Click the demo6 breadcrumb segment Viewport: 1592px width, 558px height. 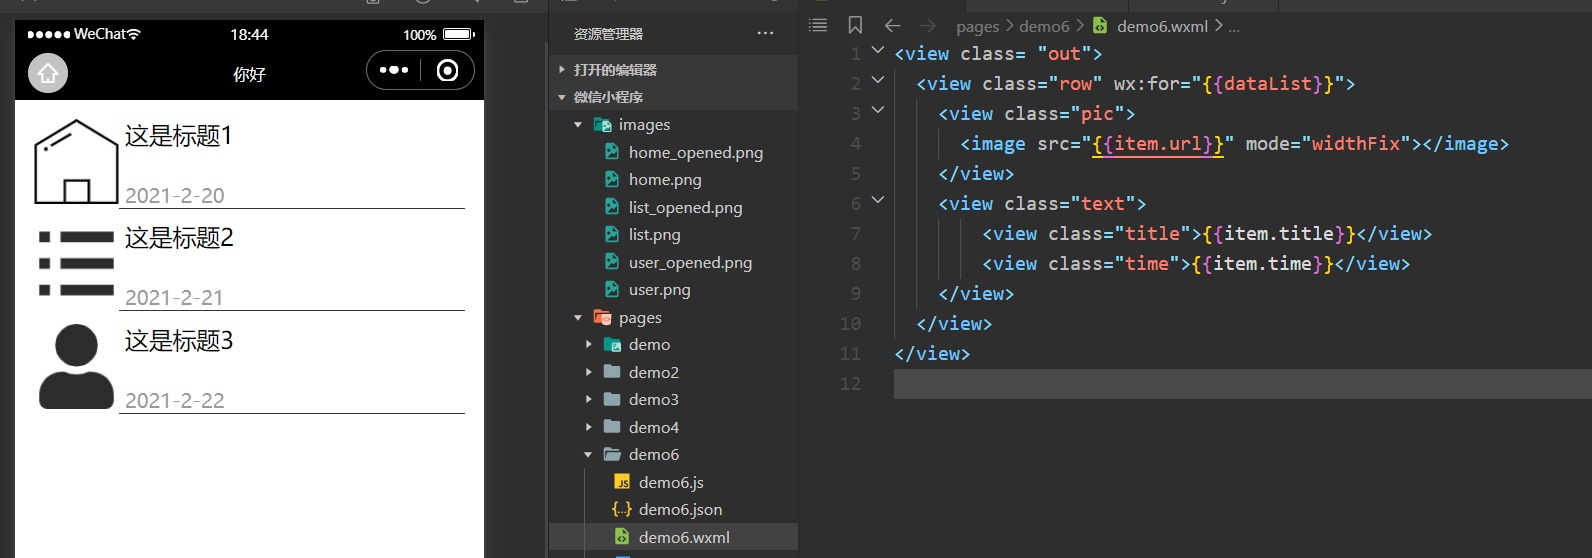point(1044,27)
